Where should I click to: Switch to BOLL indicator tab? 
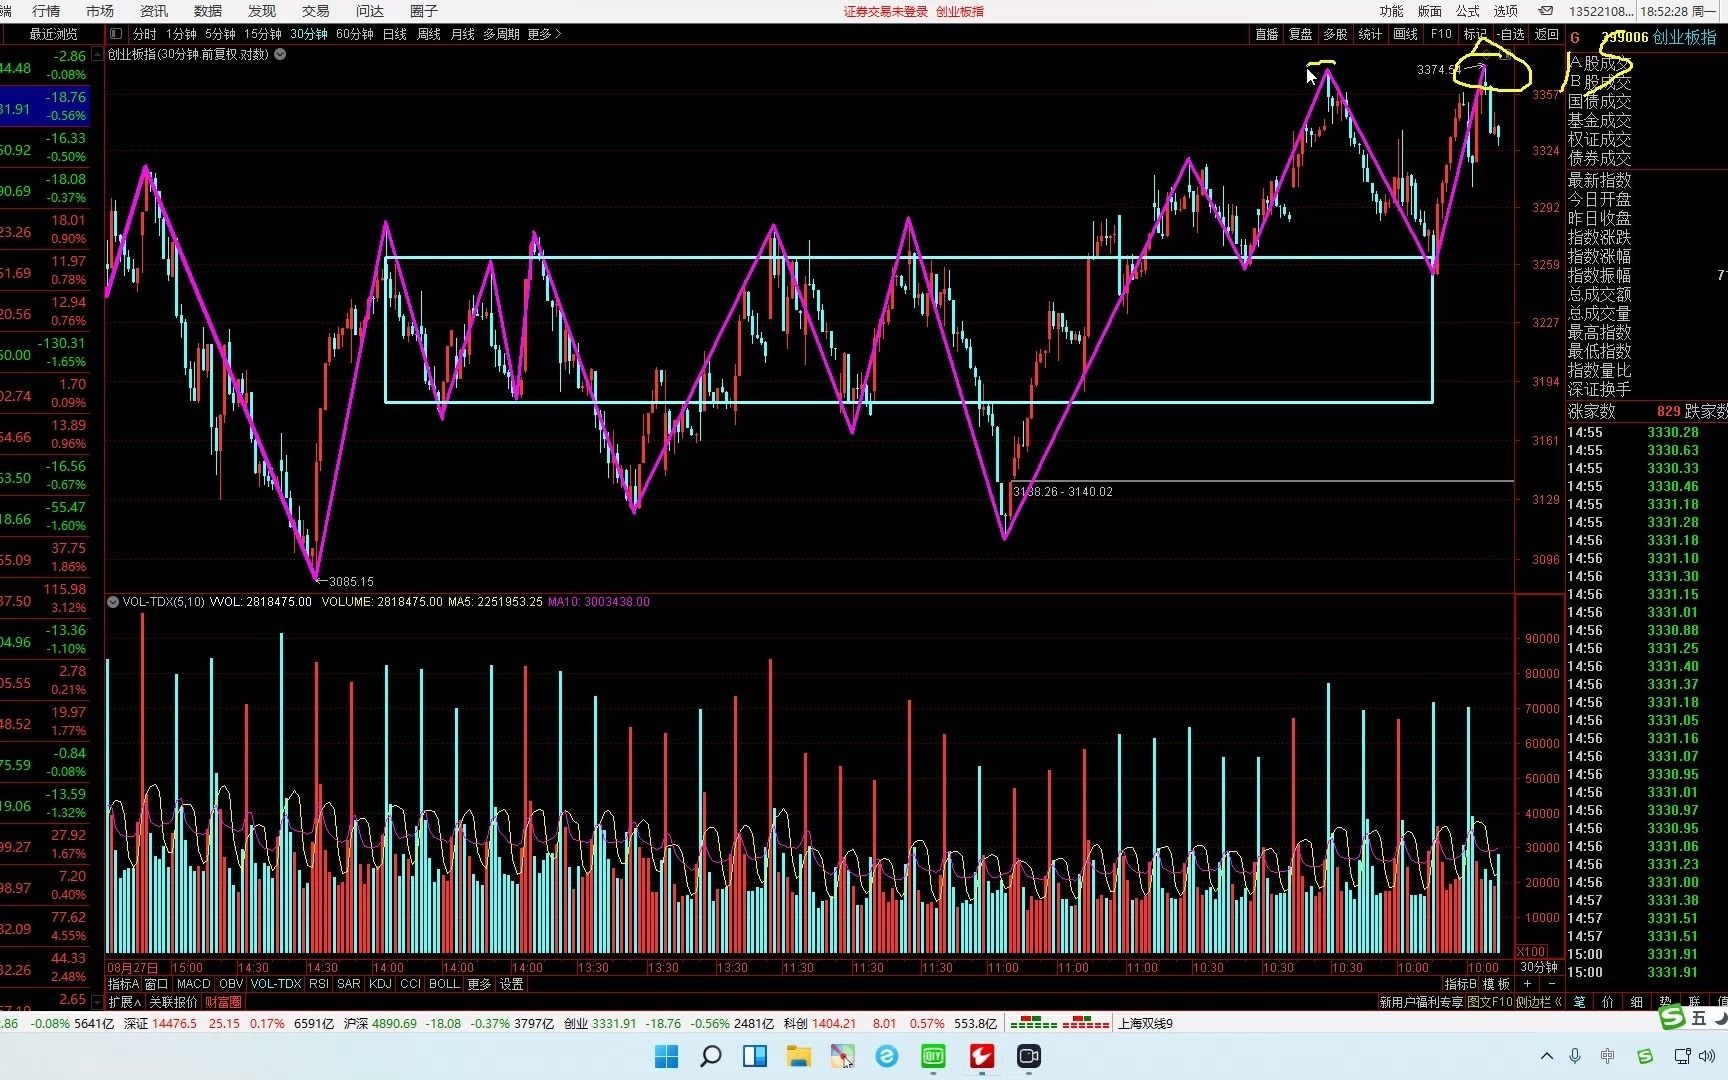tap(444, 984)
